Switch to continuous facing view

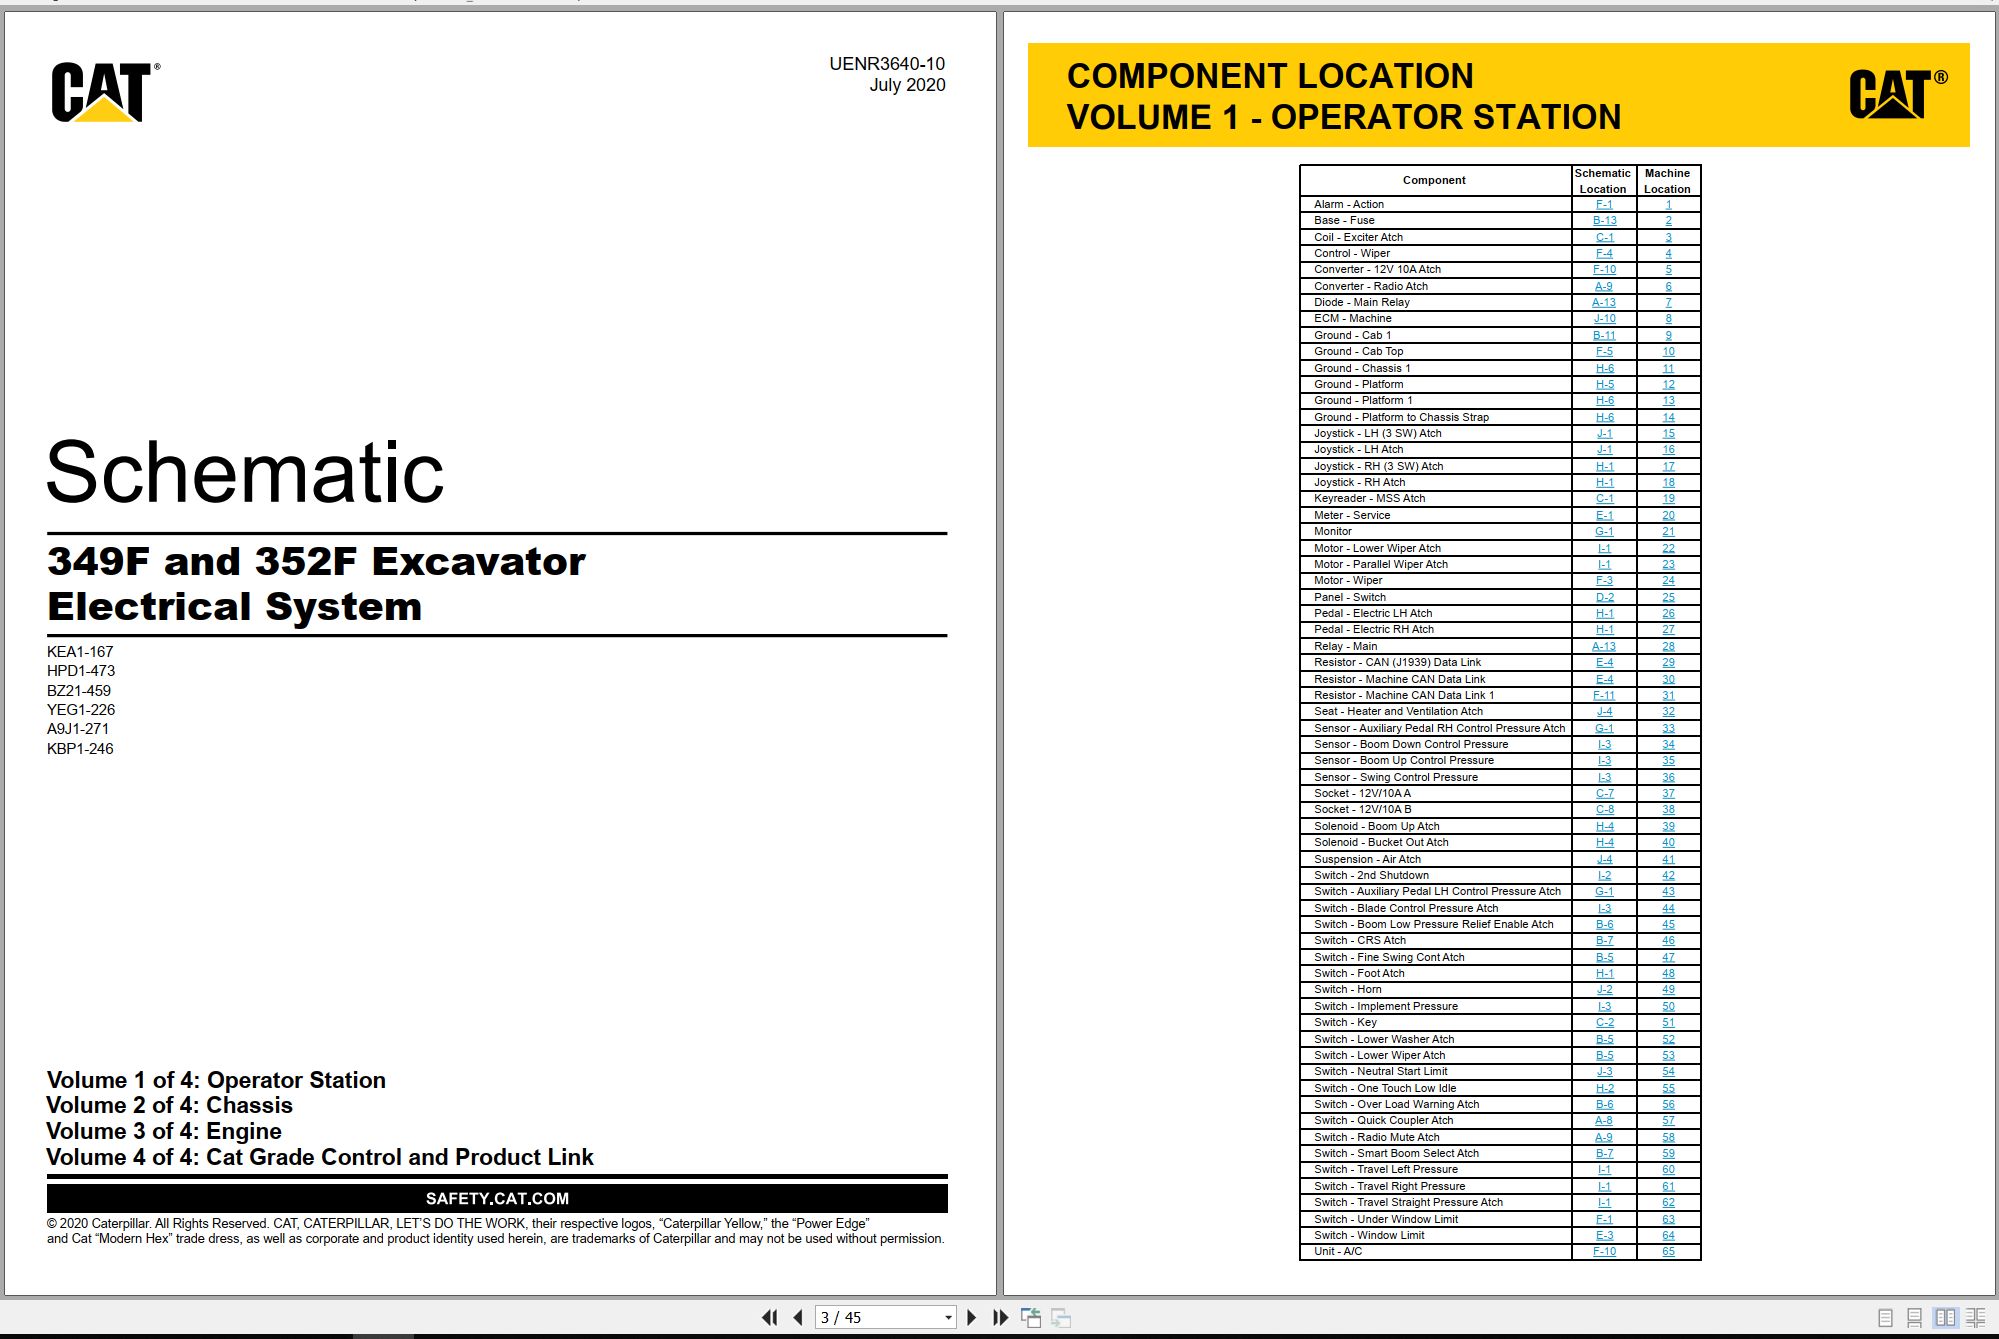coord(1976,1318)
